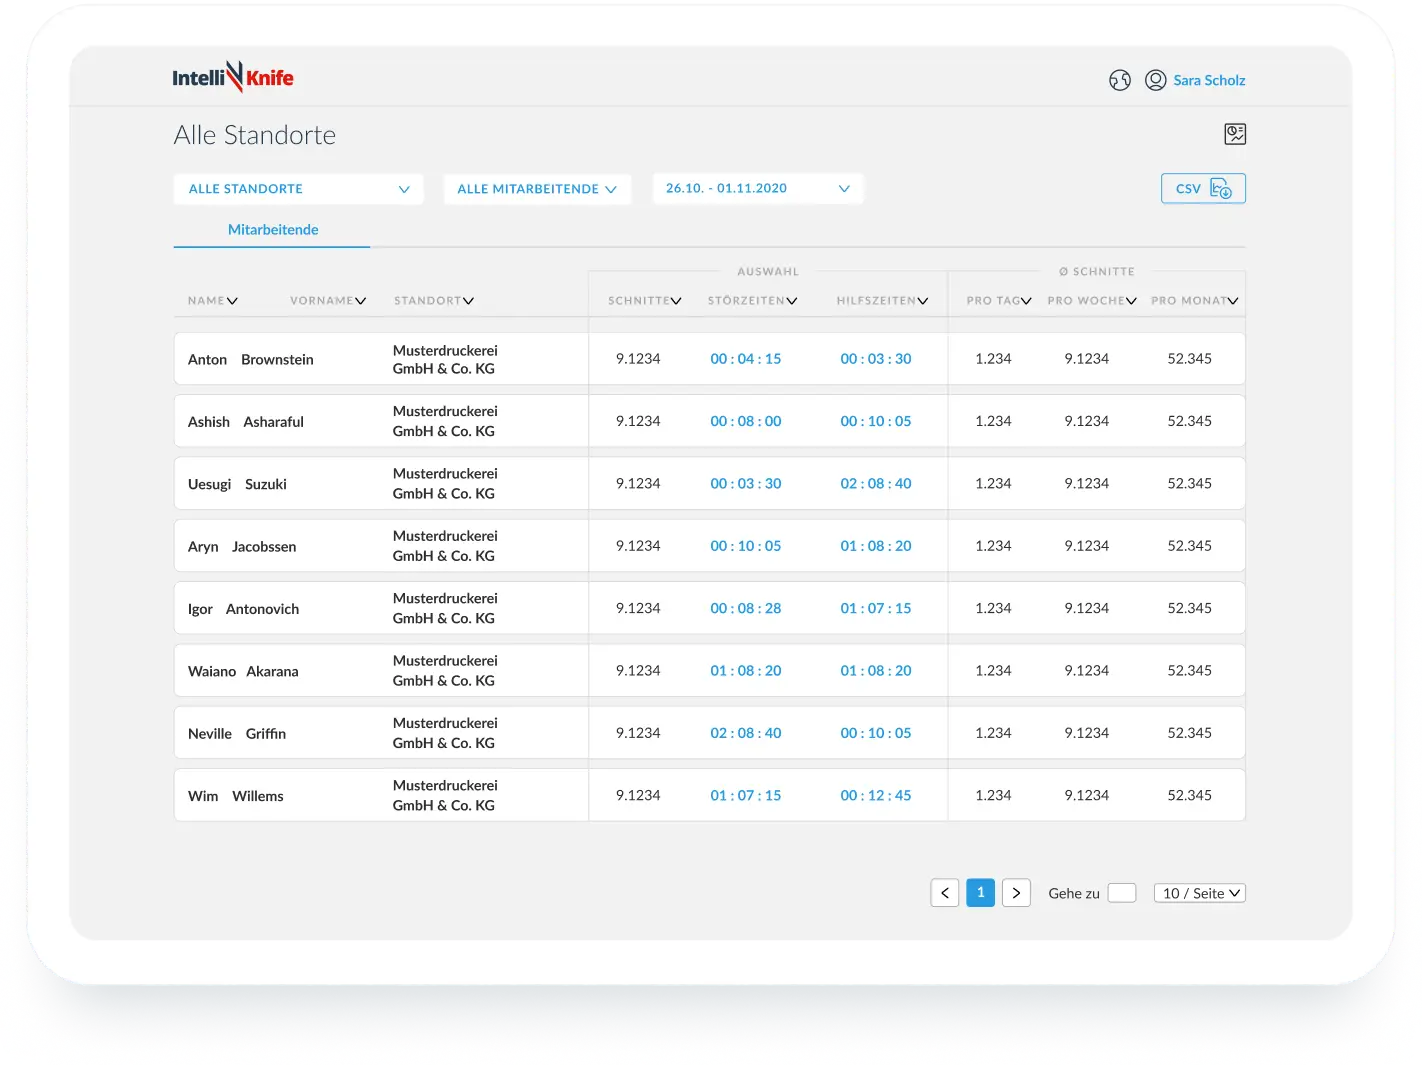Screen dimensions: 1423x1066
Task: Click Wim Willems' Hilfszeiten 00 : 12 : 45
Action: pos(876,795)
